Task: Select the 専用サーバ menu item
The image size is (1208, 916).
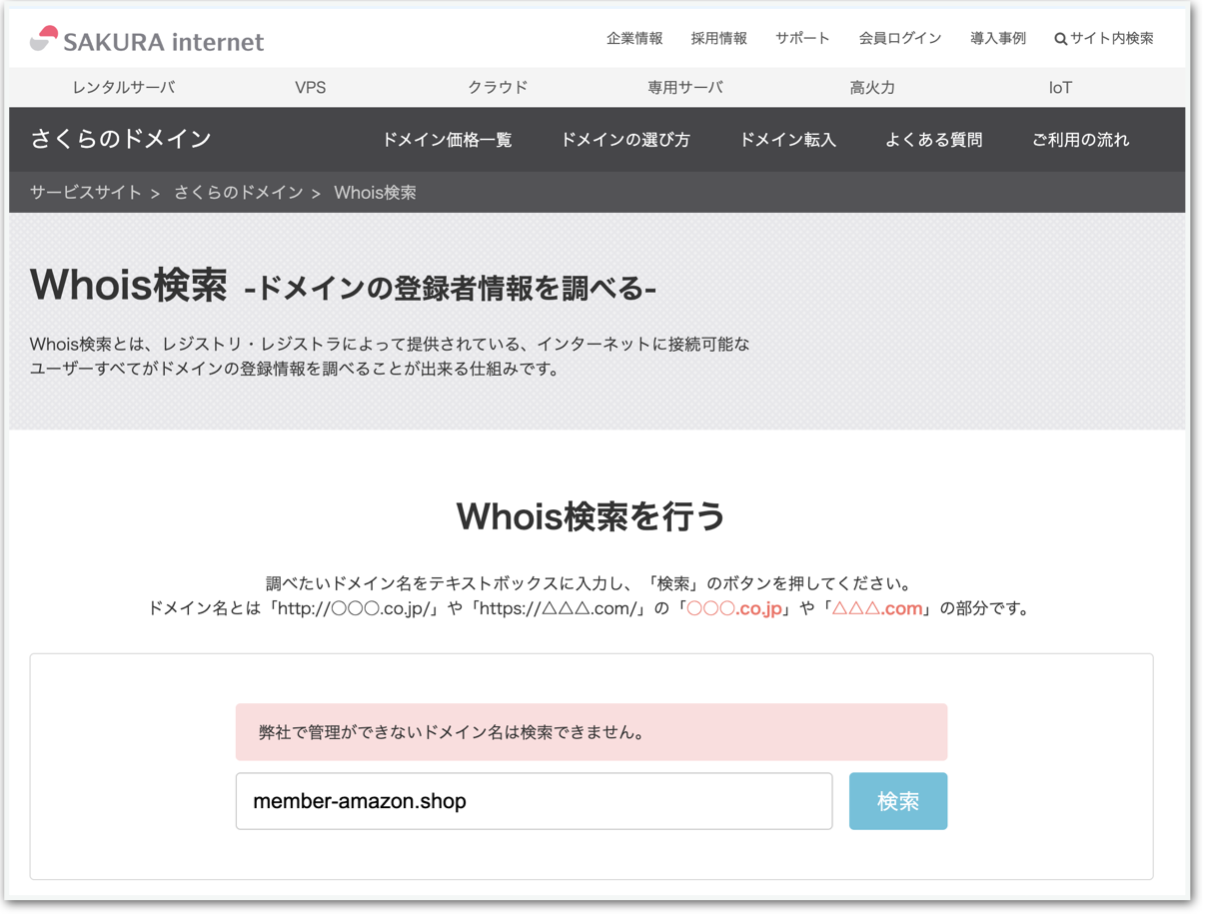Action: [685, 88]
